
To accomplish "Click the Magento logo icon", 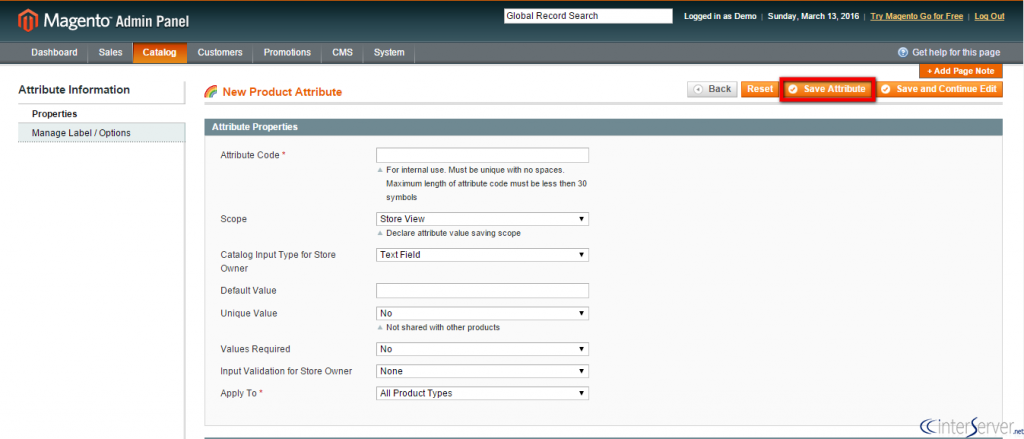I will [28, 22].
